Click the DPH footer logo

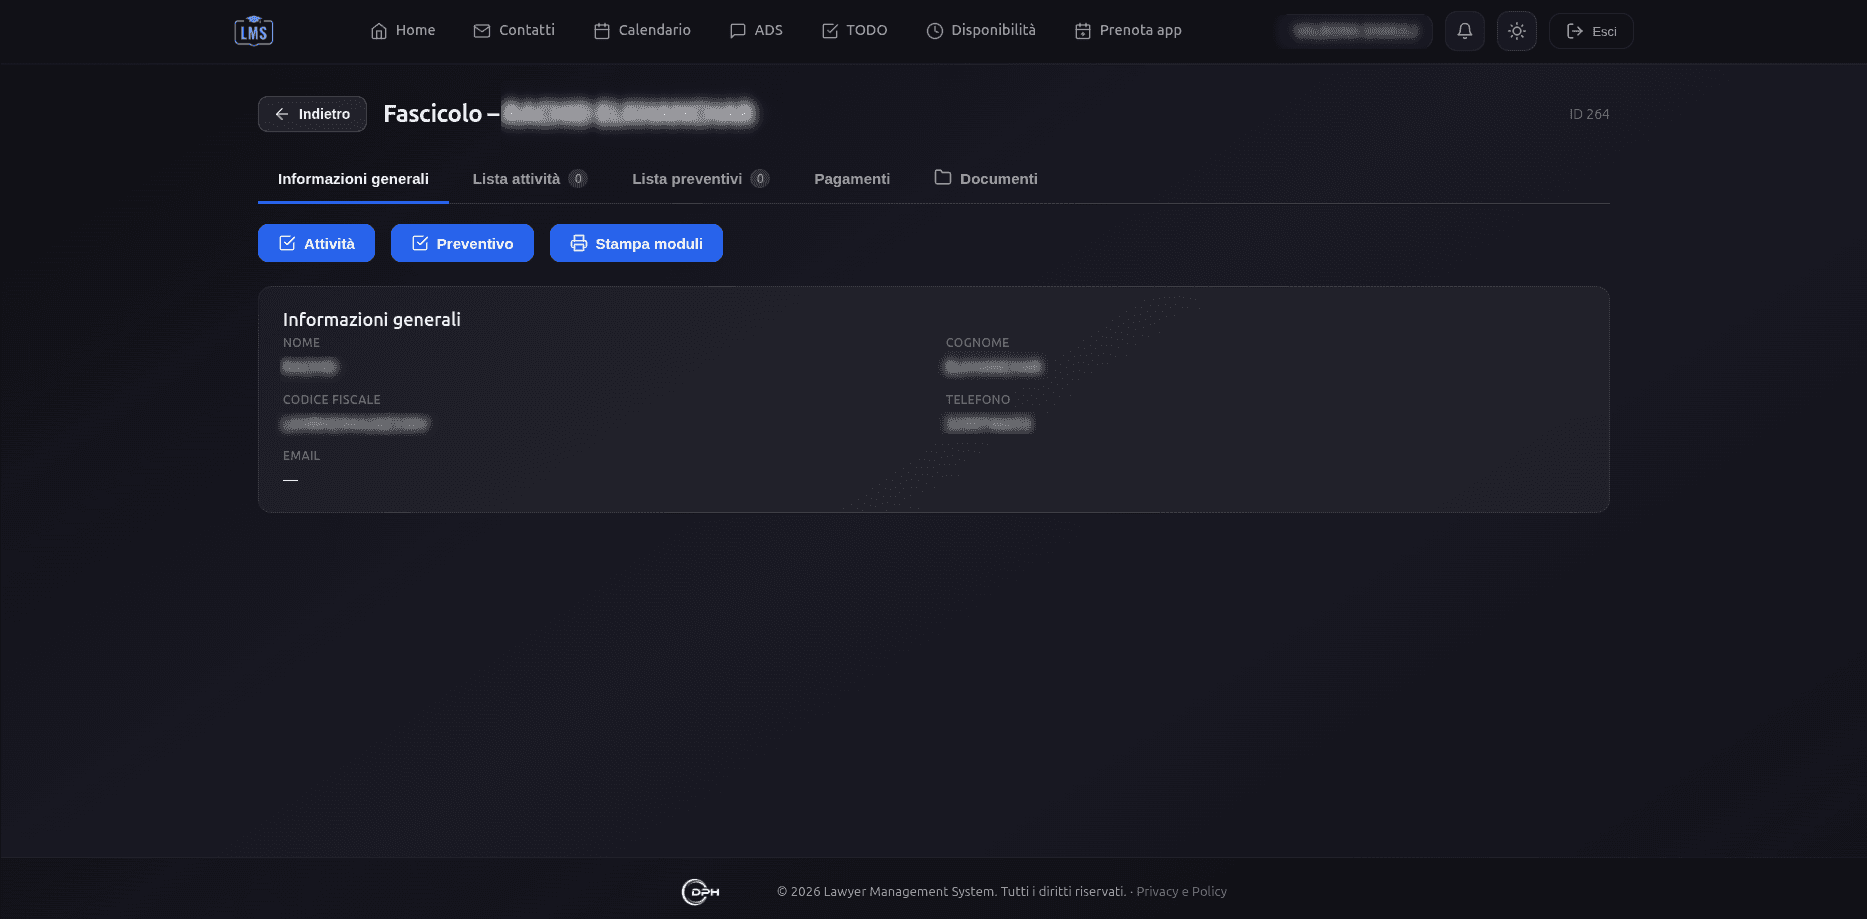pyautogui.click(x=700, y=892)
